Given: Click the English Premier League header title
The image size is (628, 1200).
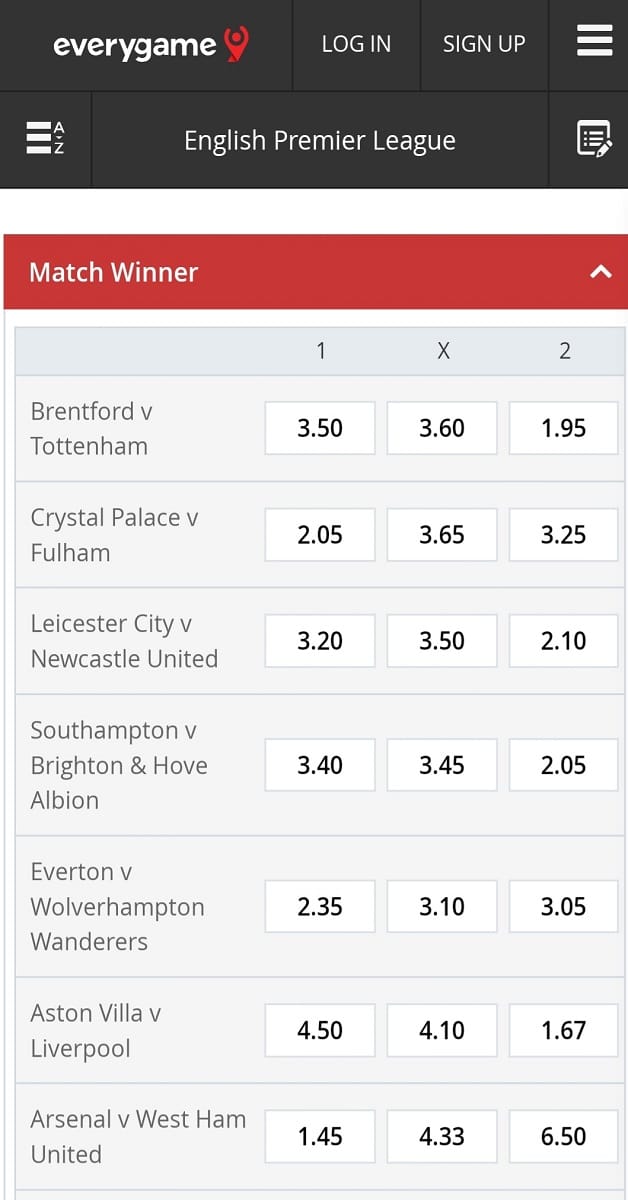Looking at the screenshot, I should pyautogui.click(x=320, y=141).
